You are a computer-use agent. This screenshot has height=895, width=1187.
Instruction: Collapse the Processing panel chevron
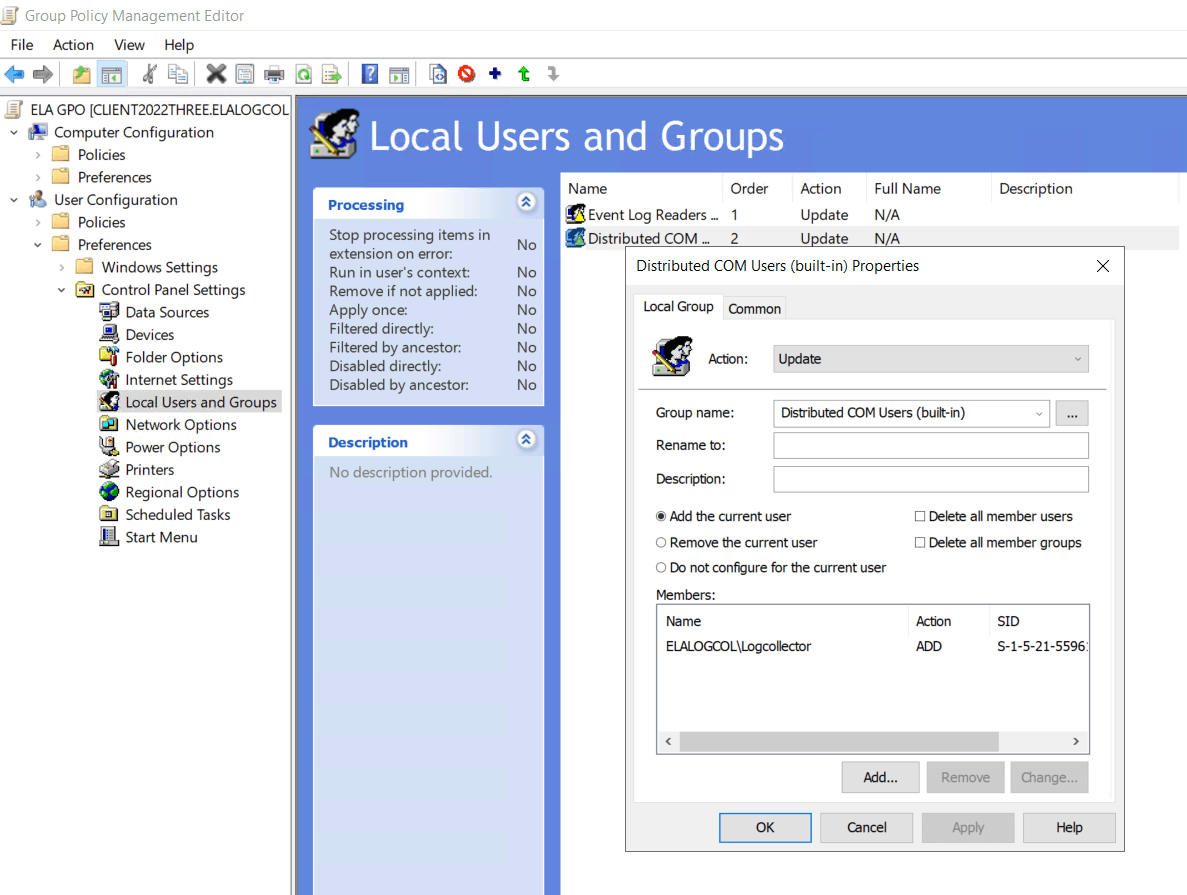tap(526, 203)
